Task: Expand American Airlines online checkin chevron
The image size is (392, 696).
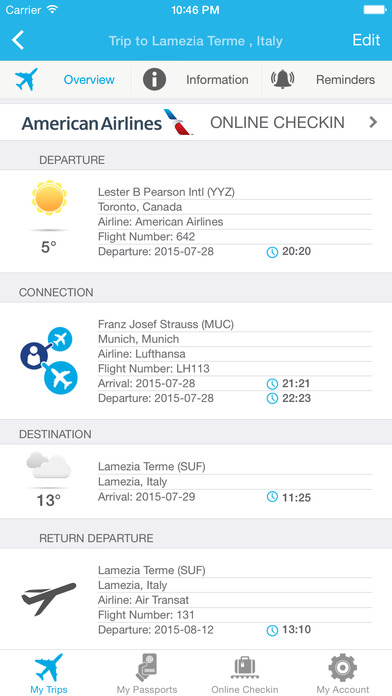Action: [373, 122]
